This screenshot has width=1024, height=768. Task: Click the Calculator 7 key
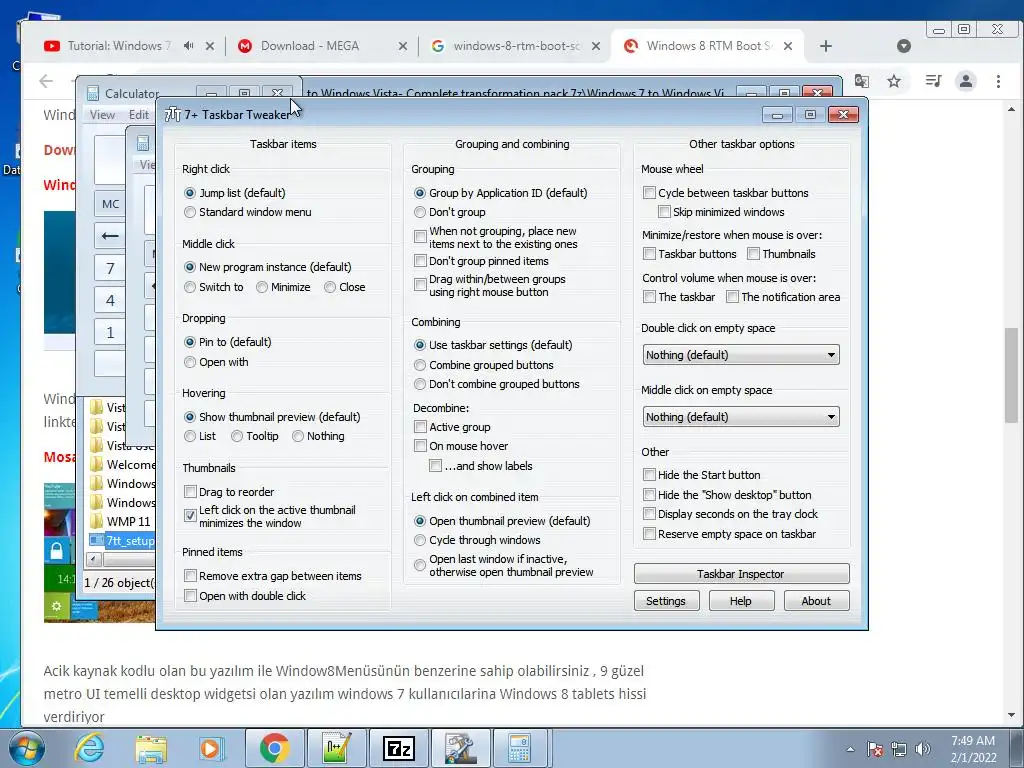(x=110, y=268)
